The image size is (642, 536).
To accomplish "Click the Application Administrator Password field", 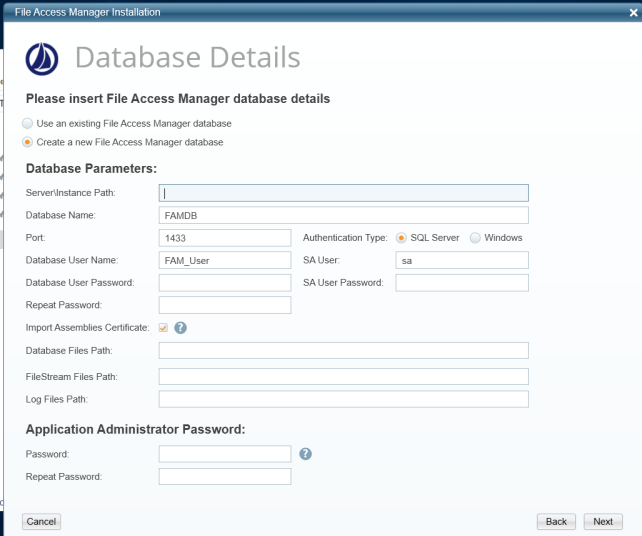I will 225,454.
